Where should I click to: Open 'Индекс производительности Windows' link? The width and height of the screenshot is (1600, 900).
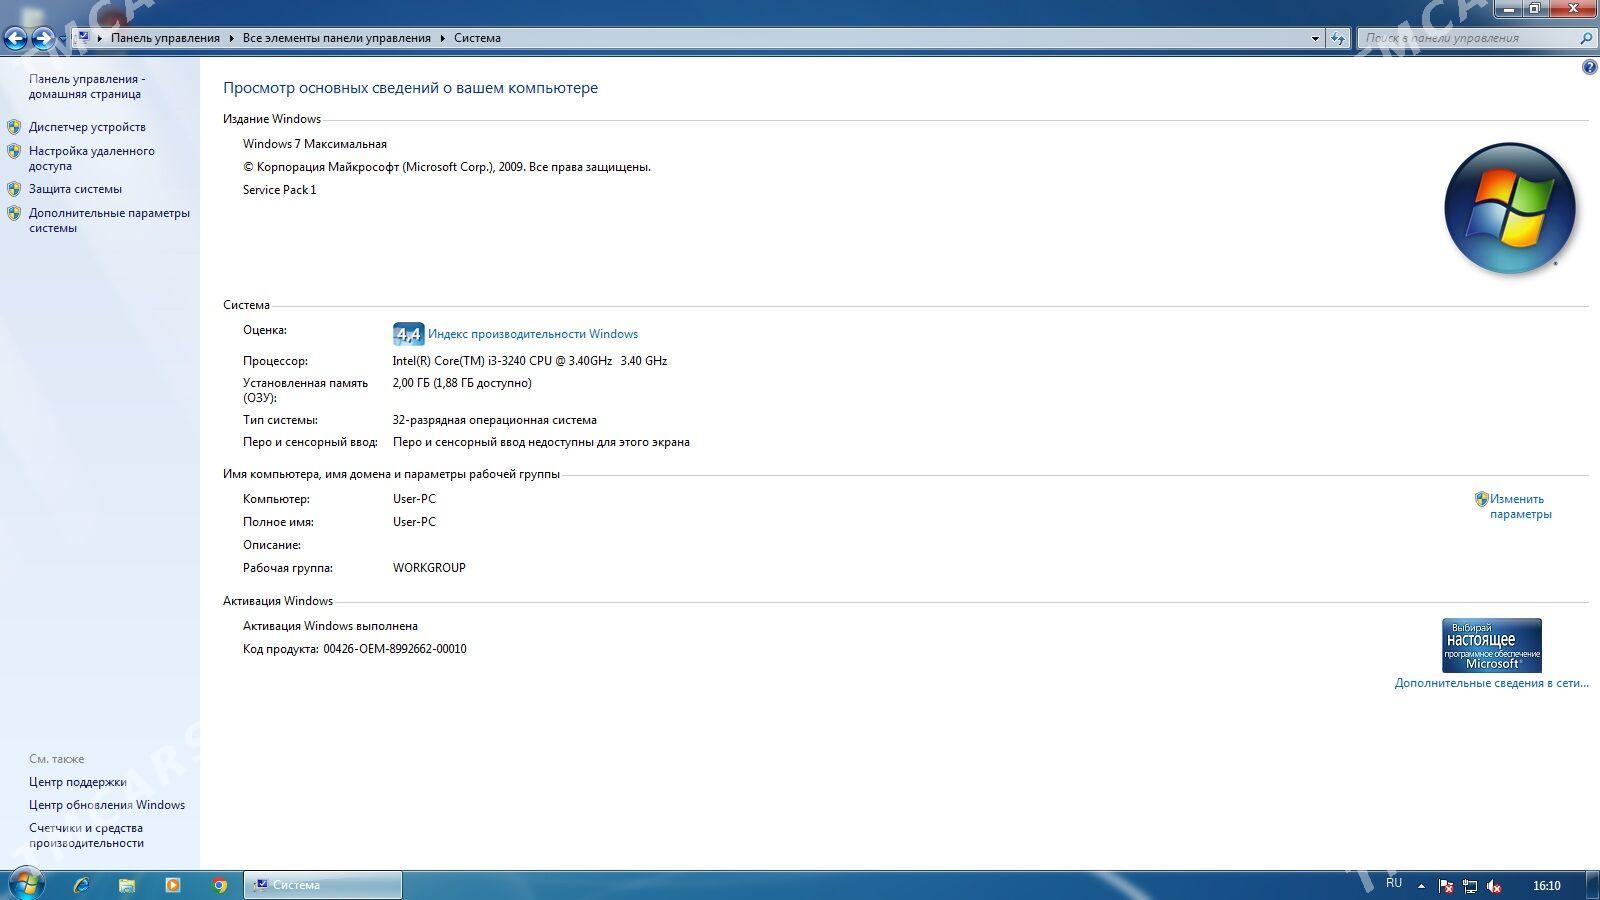[532, 334]
